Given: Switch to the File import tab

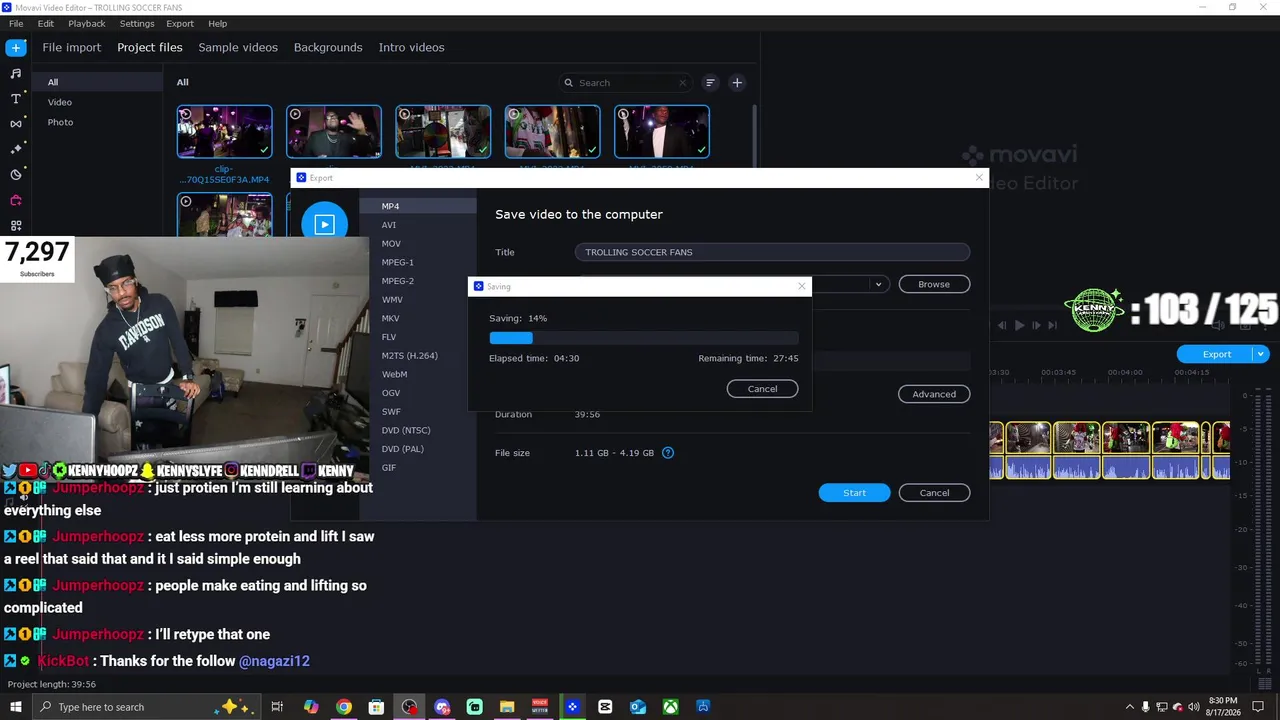Looking at the screenshot, I should click(x=72, y=47).
